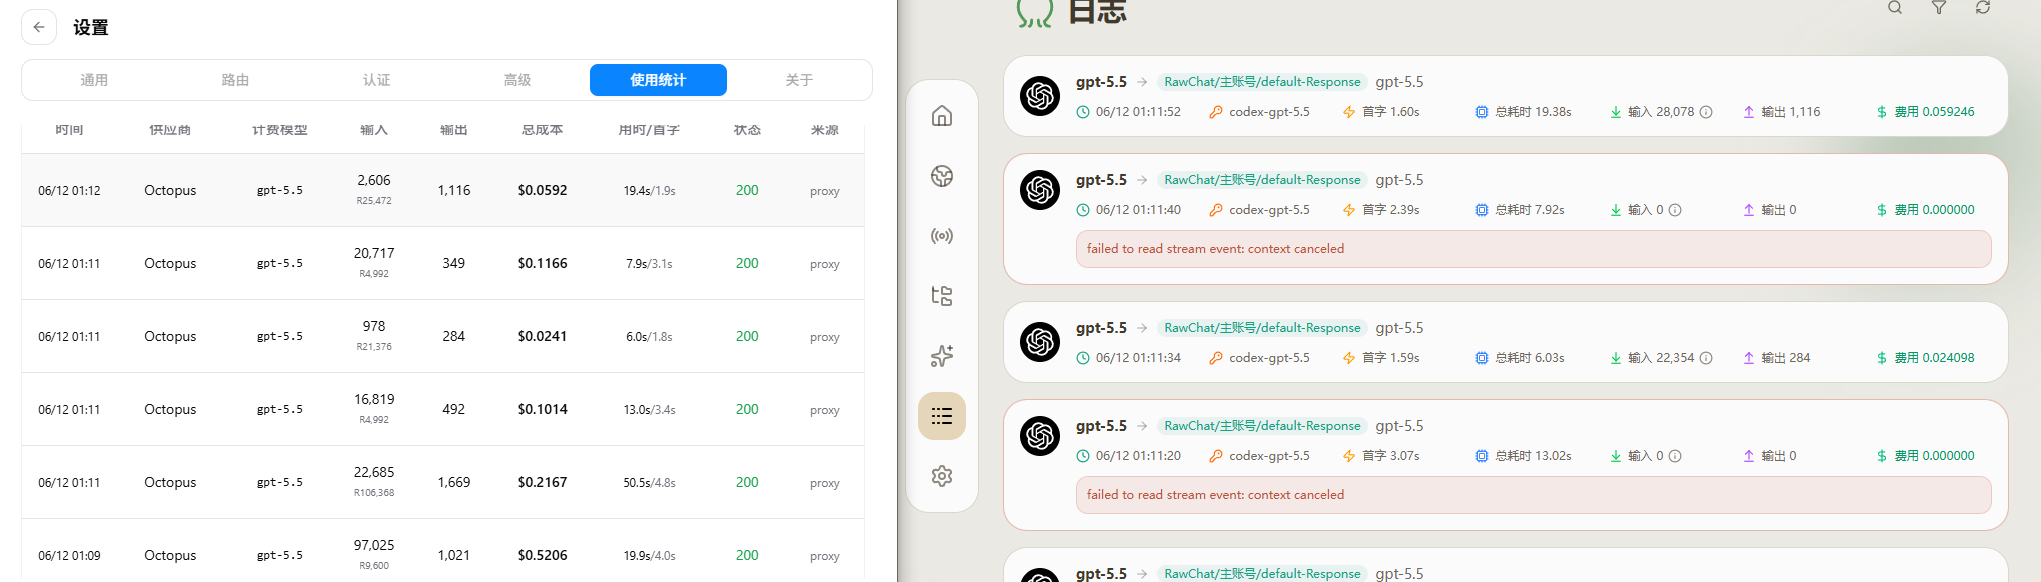Show input token info for 输入 28,078
The width and height of the screenshot is (2041, 582).
[1706, 112]
